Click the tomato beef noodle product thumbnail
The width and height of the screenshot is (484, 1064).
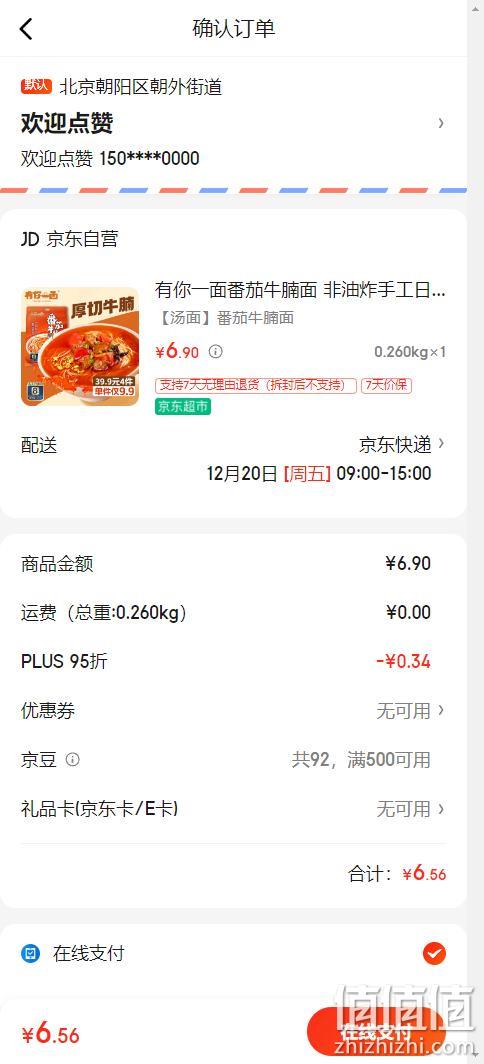coord(80,347)
